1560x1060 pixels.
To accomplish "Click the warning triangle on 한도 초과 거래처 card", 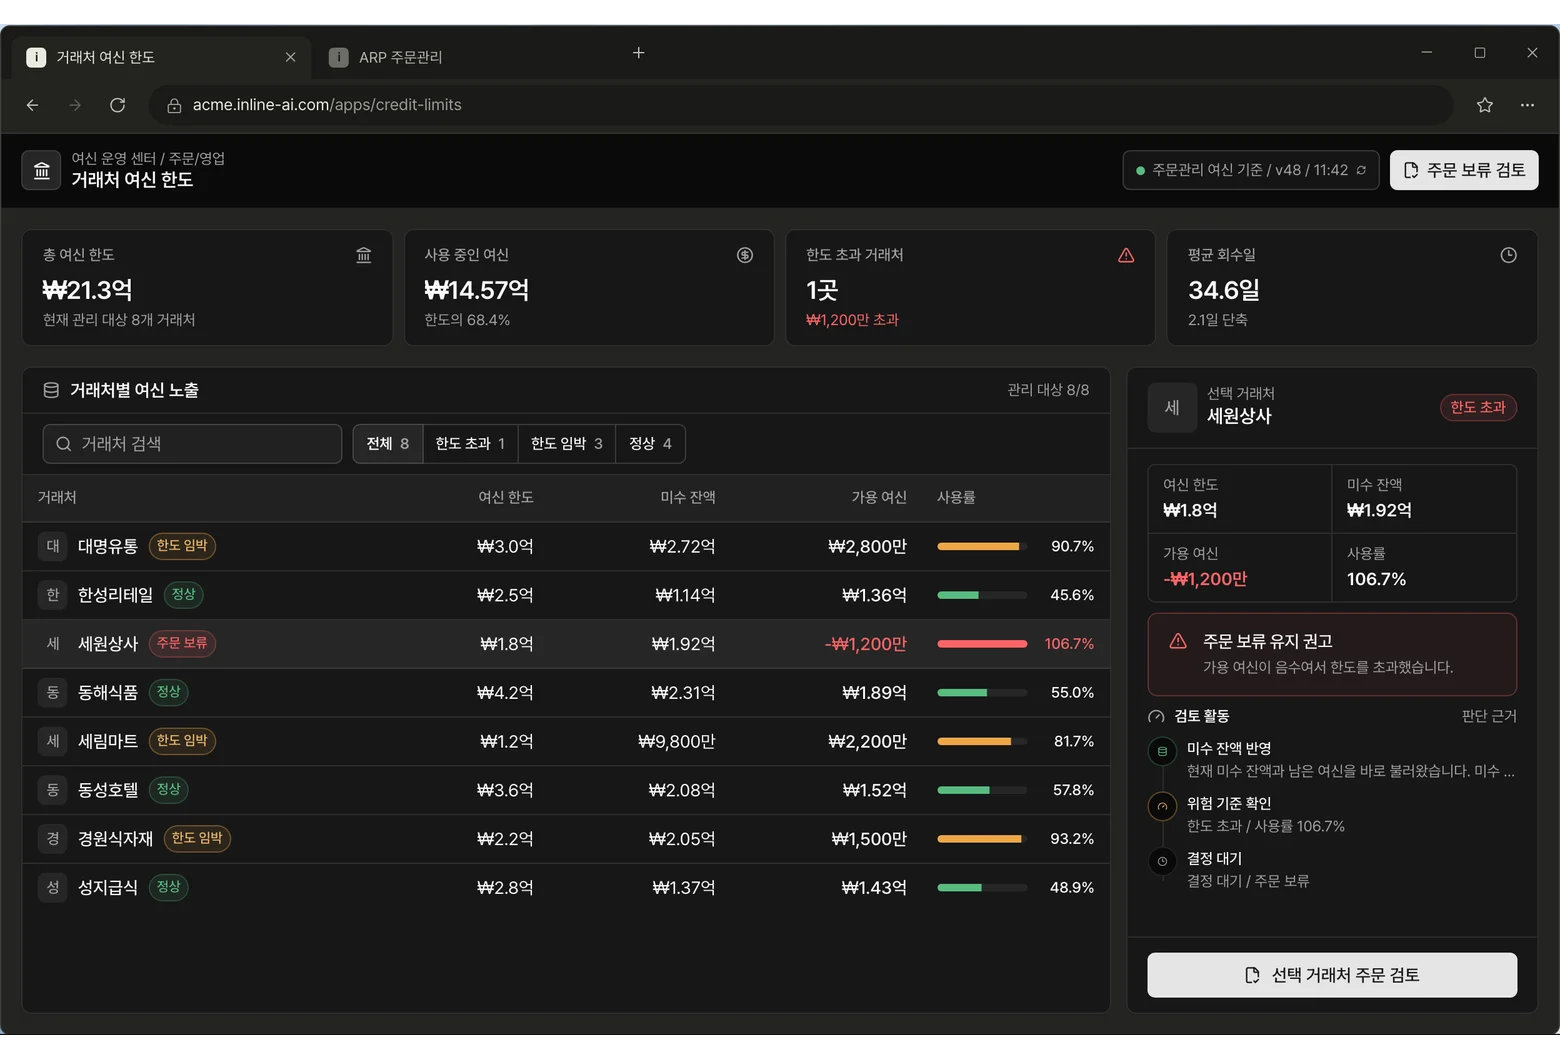I will pyautogui.click(x=1126, y=255).
